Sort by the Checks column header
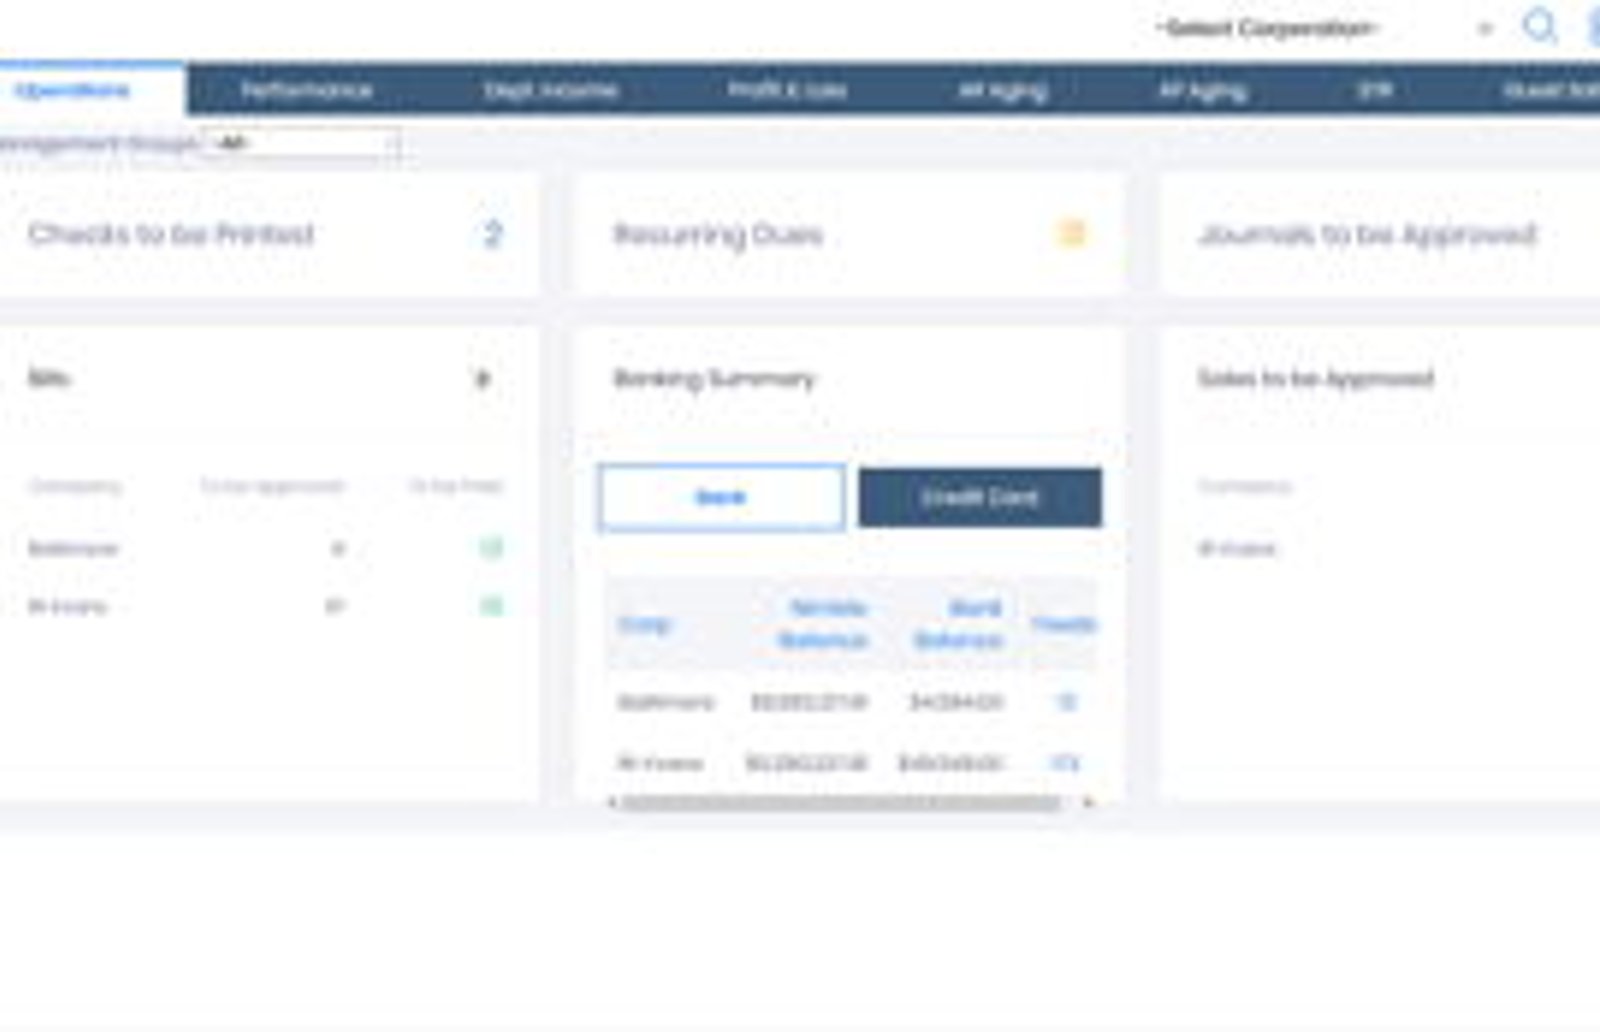1600x1032 pixels. (1063, 624)
